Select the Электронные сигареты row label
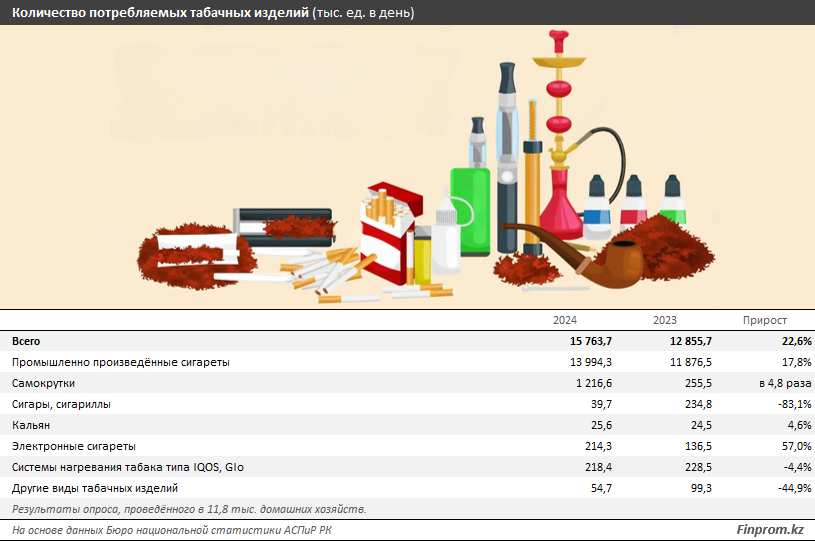This screenshot has width=815, height=541. pyautogui.click(x=73, y=446)
